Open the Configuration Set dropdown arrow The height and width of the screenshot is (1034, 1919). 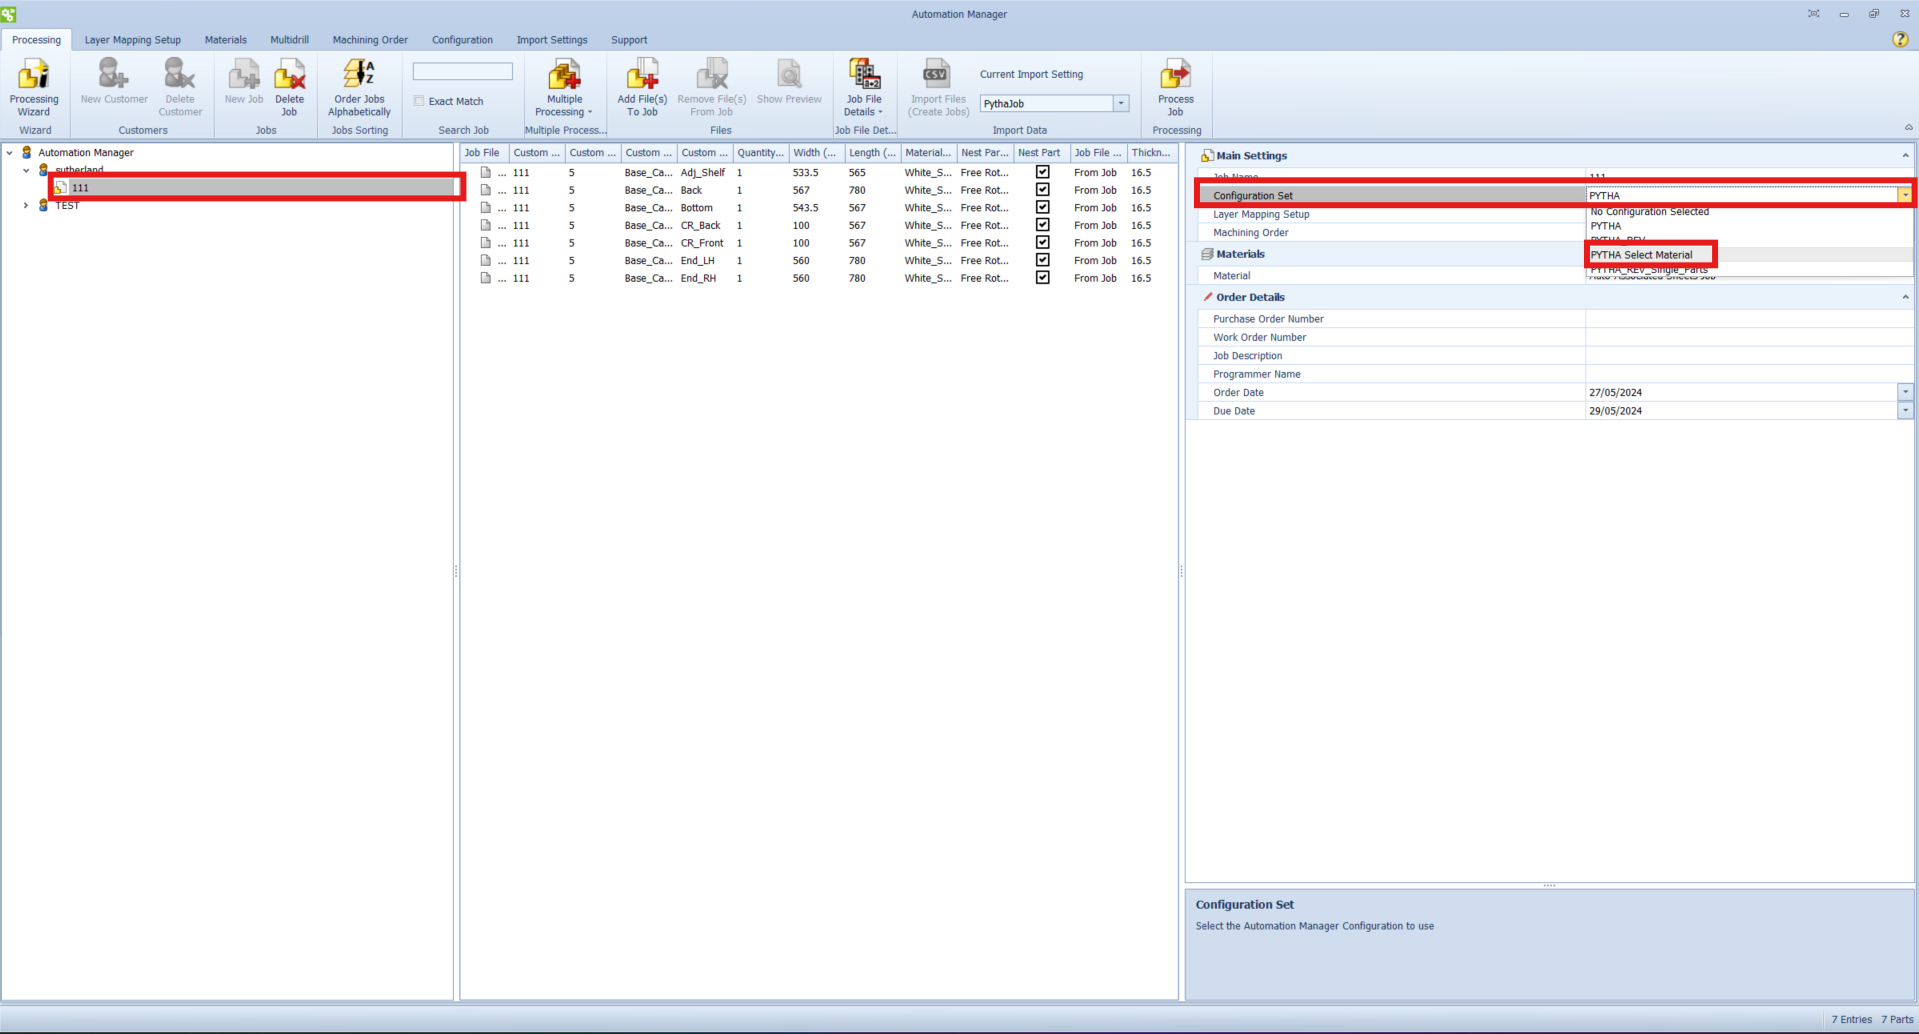click(x=1904, y=195)
